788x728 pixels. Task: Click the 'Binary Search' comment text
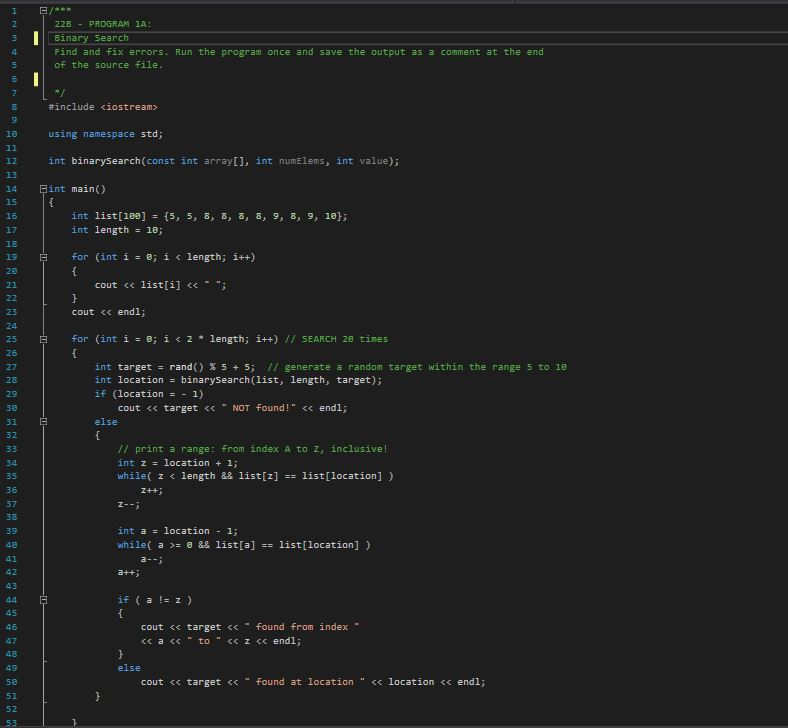click(x=91, y=38)
